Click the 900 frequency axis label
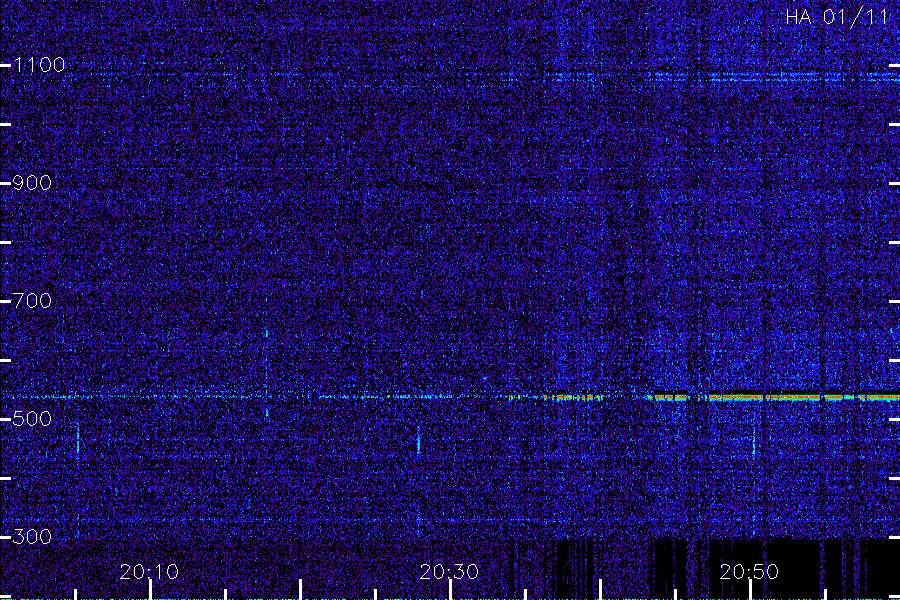Viewport: 900px width, 600px height. (x=32, y=183)
